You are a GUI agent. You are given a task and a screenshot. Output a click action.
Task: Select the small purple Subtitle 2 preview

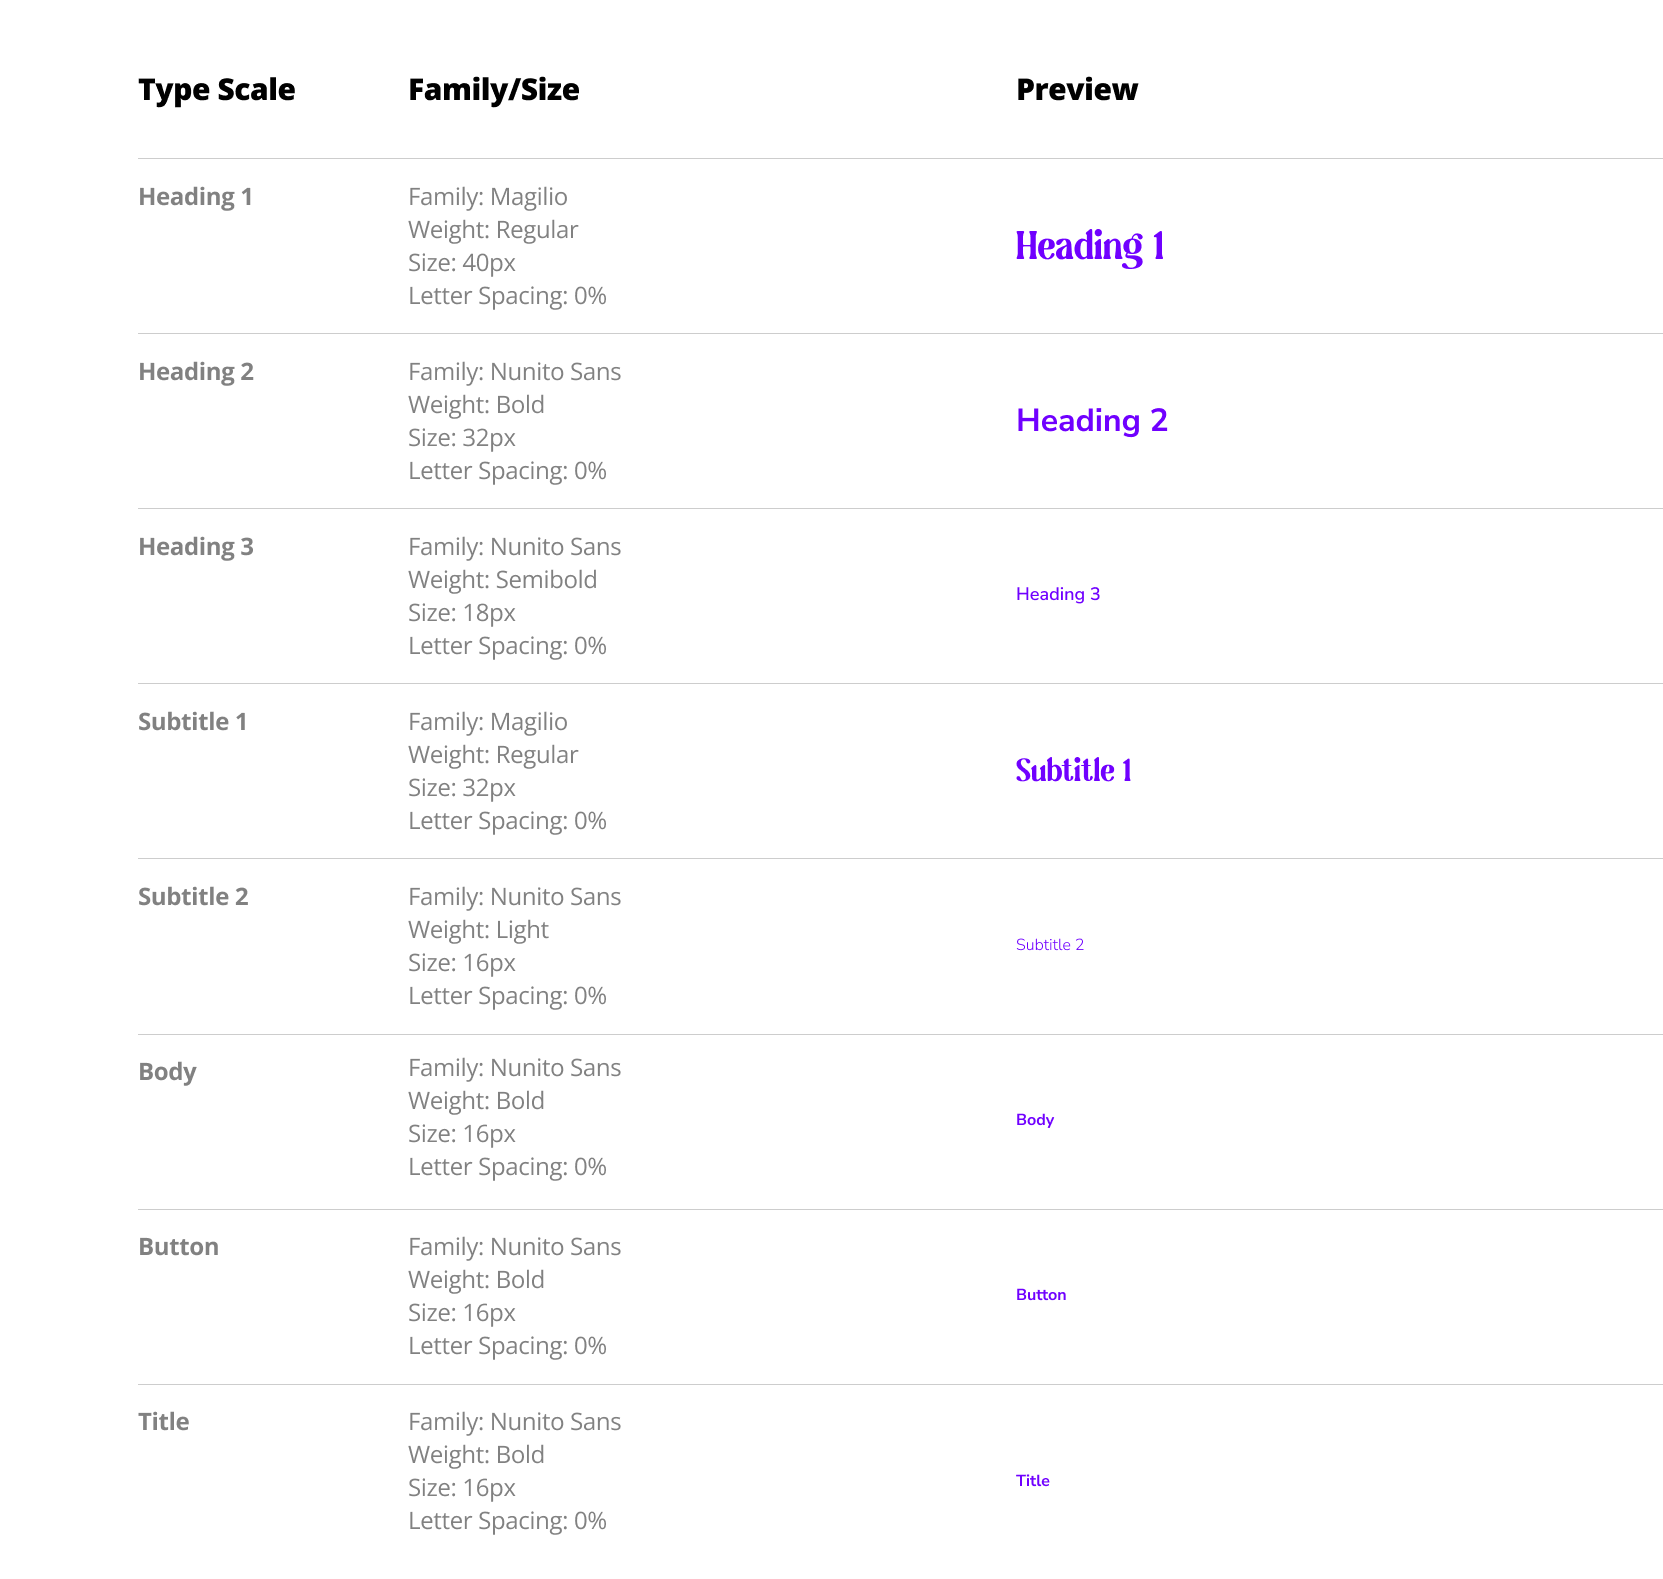1049,945
